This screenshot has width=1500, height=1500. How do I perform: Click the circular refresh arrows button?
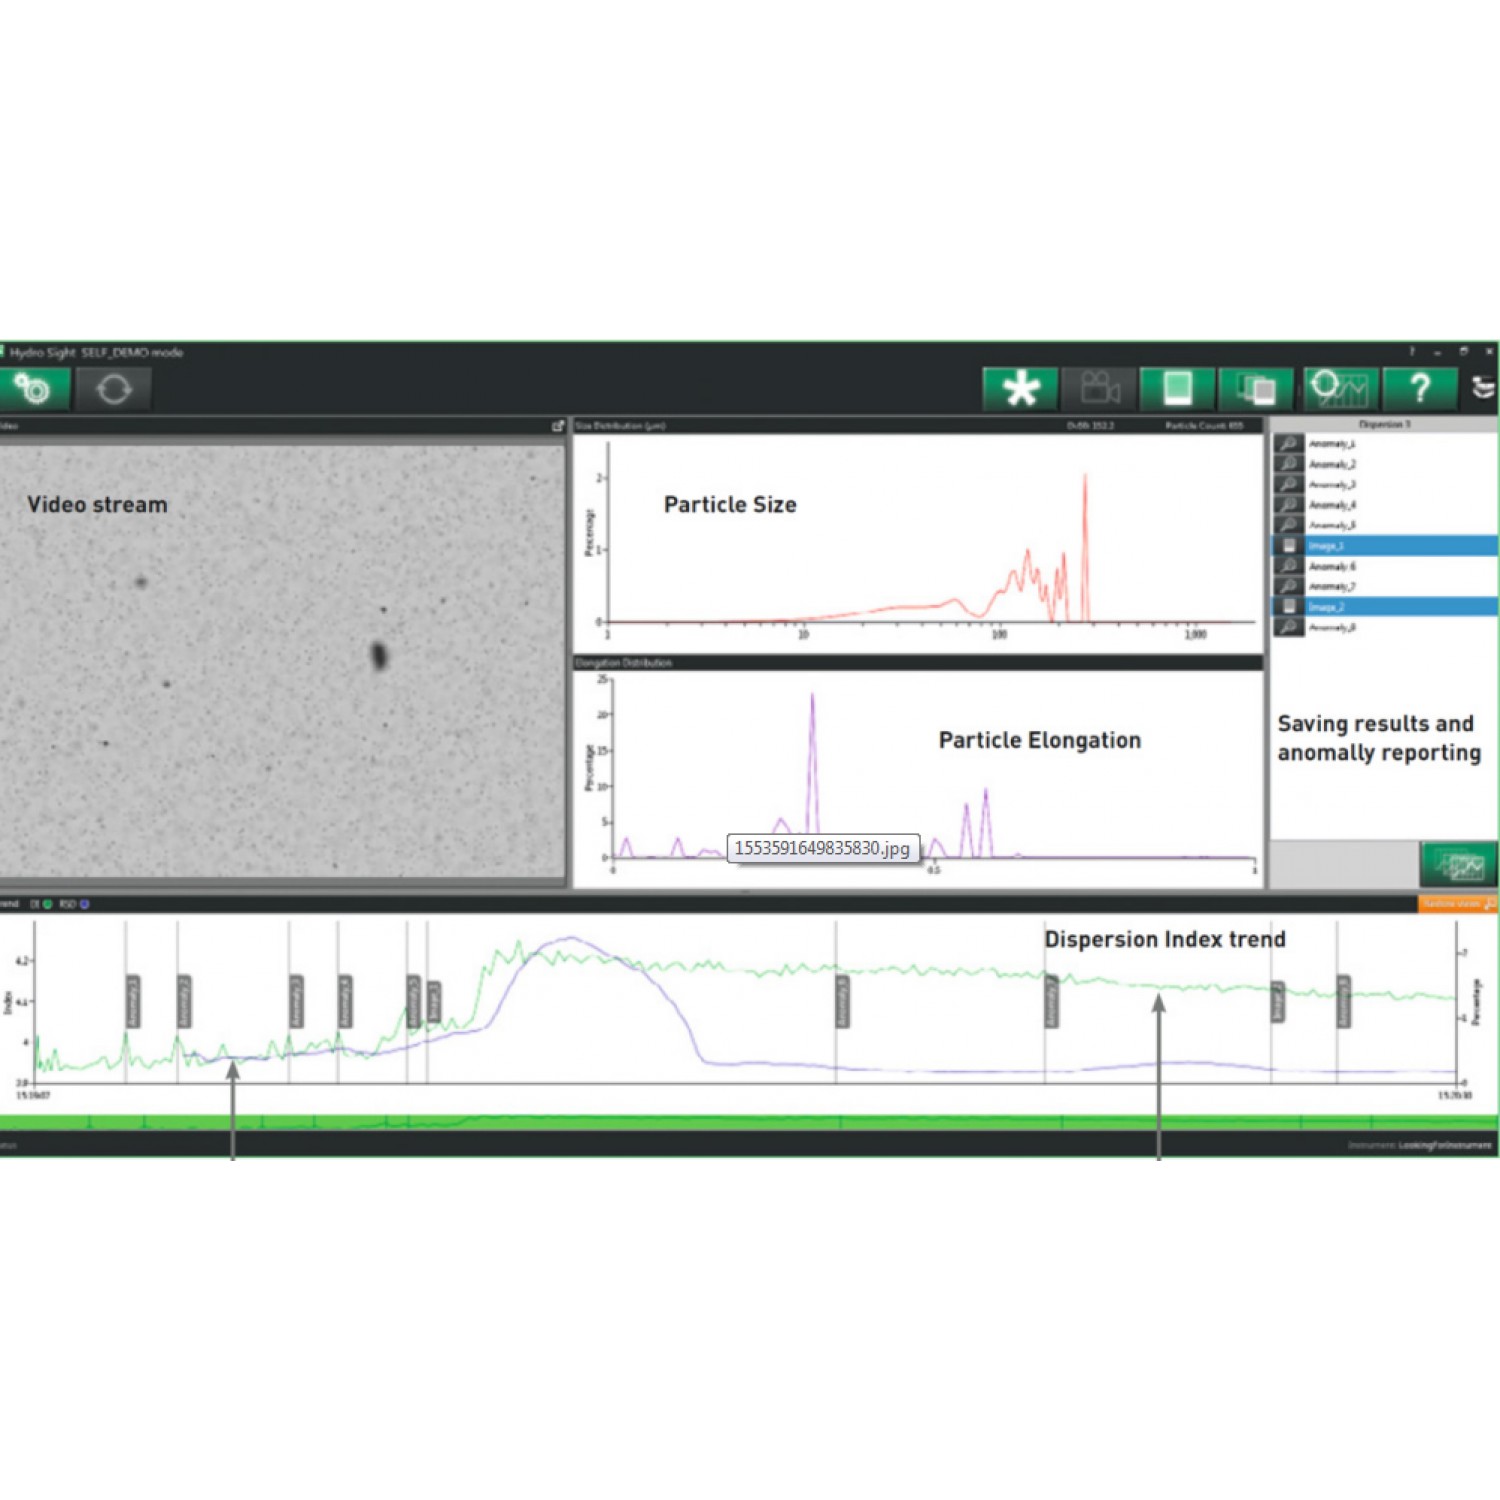pos(113,389)
